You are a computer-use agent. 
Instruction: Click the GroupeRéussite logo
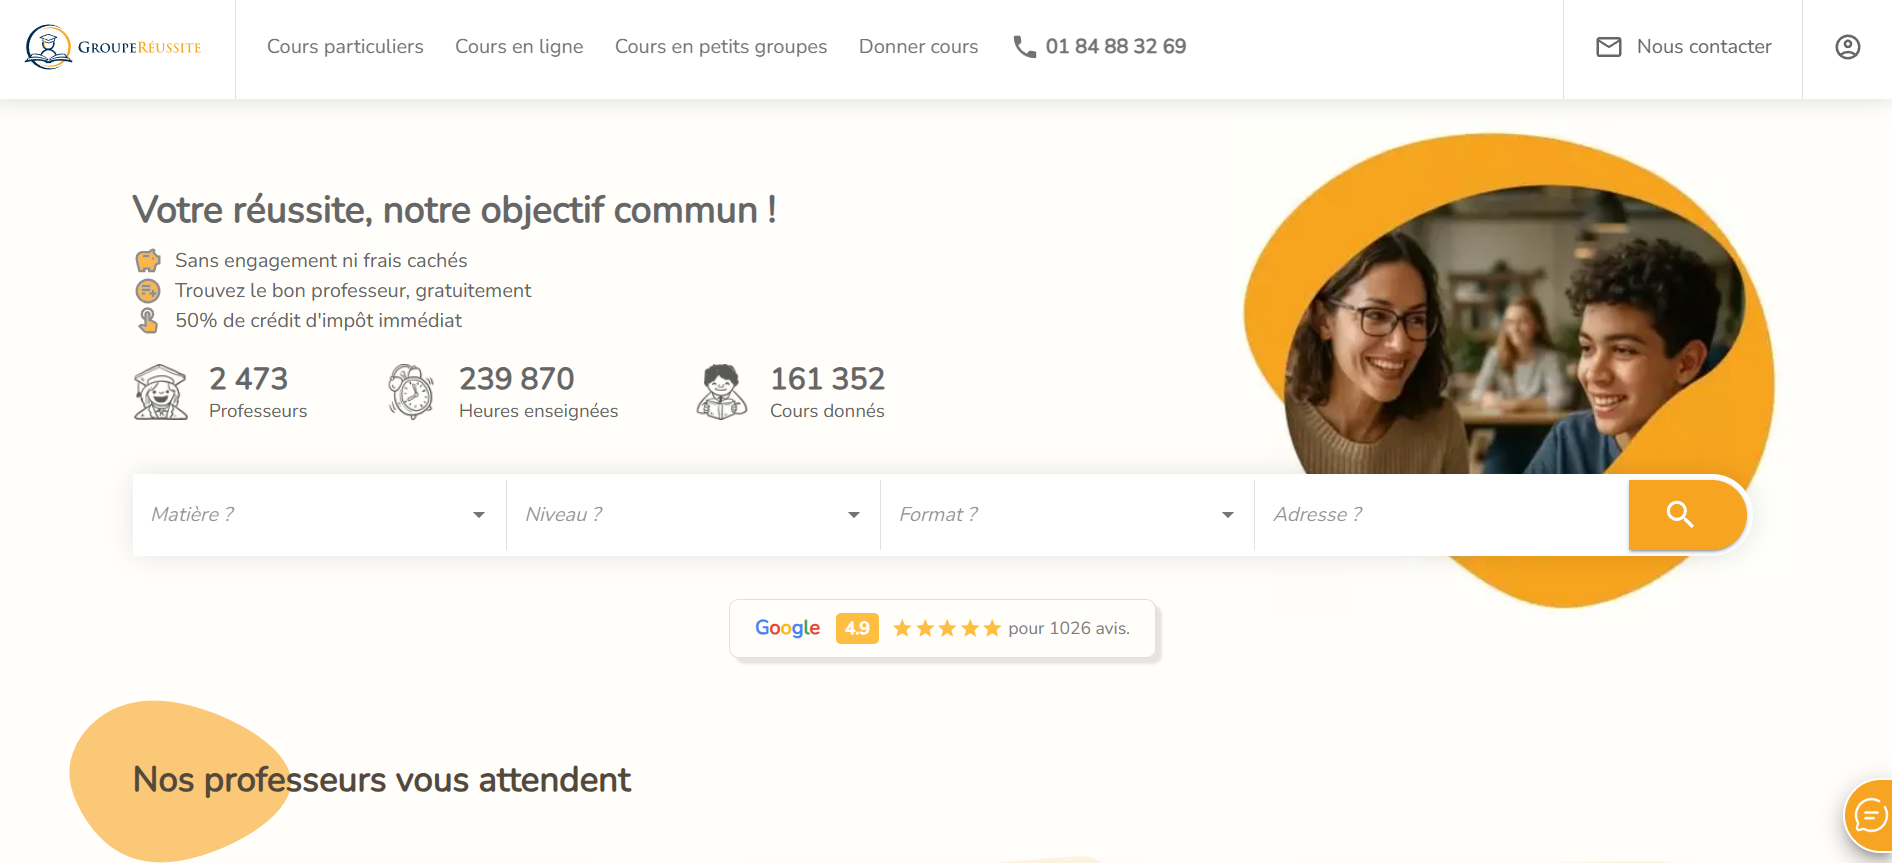tap(113, 47)
